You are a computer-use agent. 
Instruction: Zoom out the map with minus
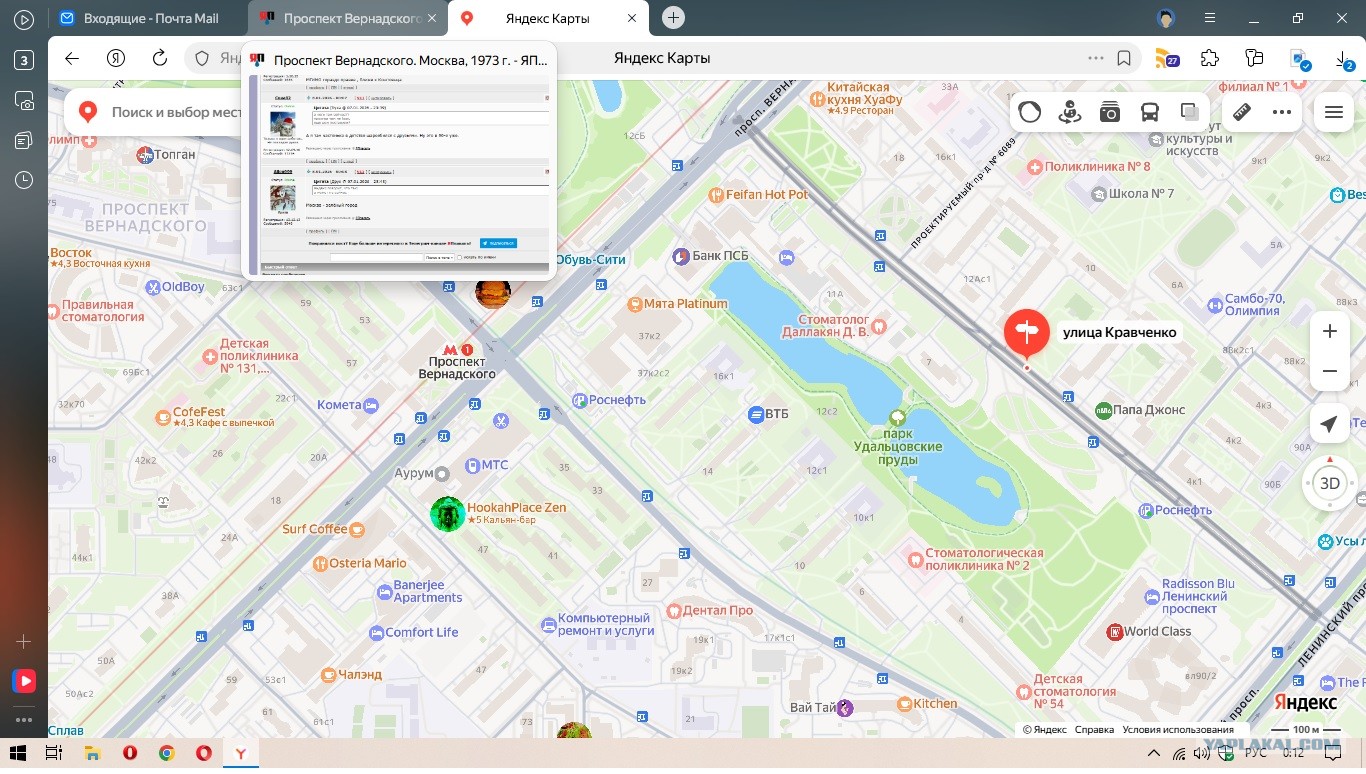[x=1329, y=371]
